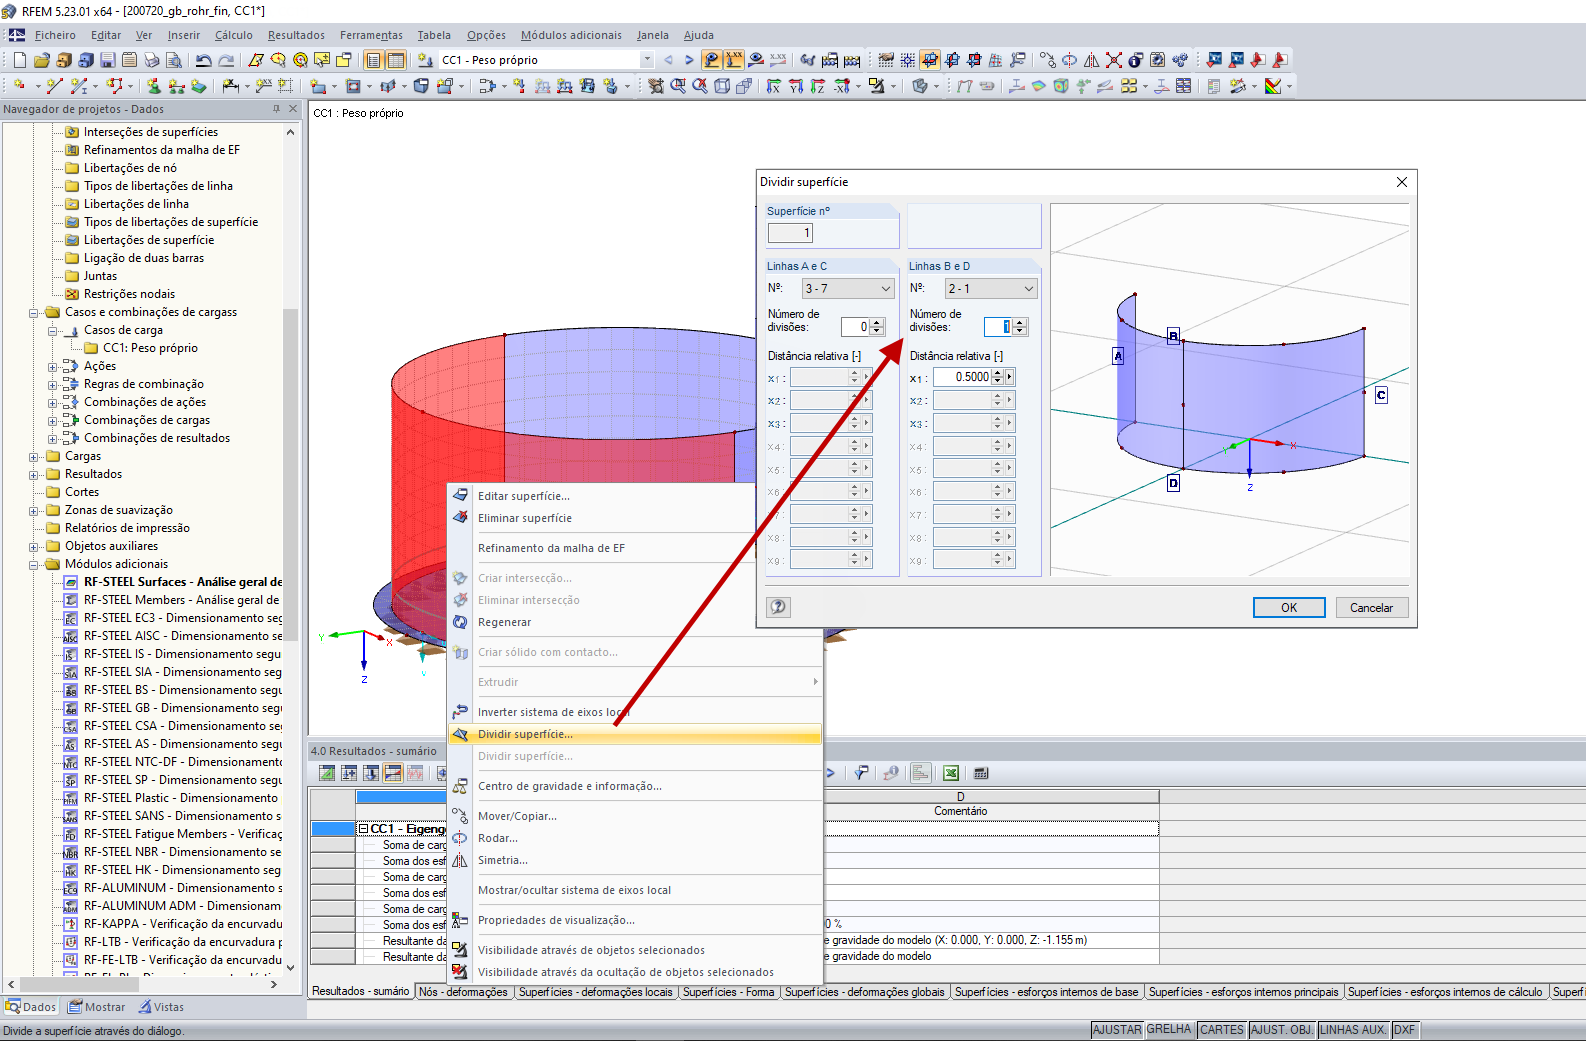Image resolution: width=1586 pixels, height=1041 pixels.
Task: Toggle AJUSTAR snap in status bar
Action: [1116, 1030]
